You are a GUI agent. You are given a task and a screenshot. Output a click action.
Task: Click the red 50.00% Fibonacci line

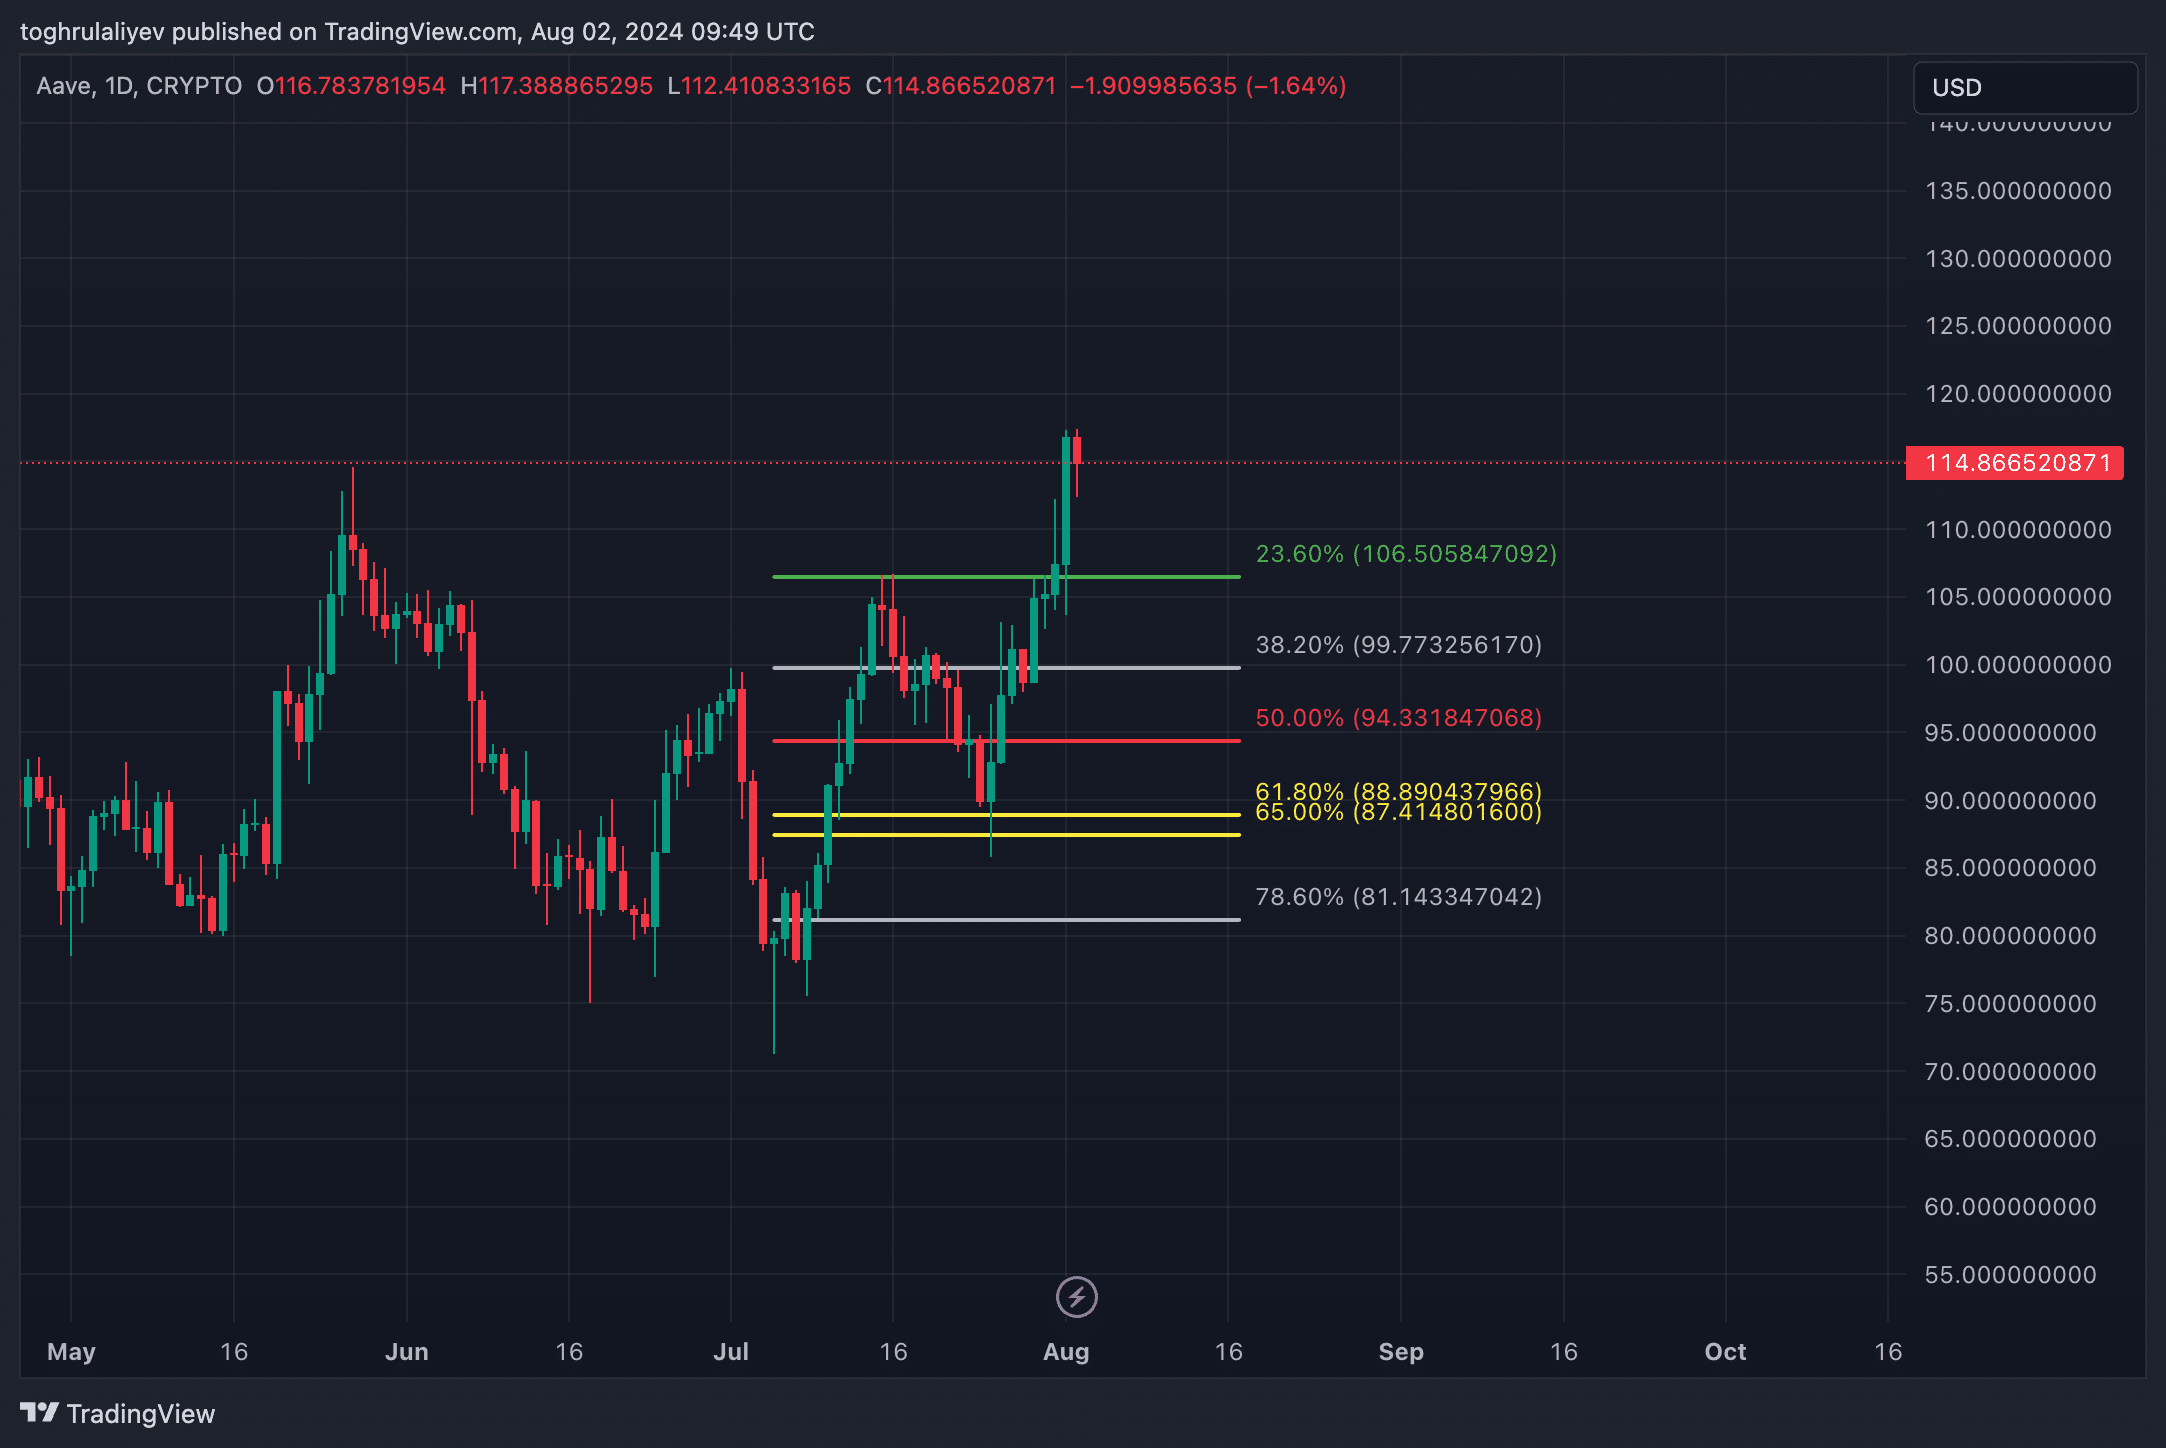[1006, 741]
